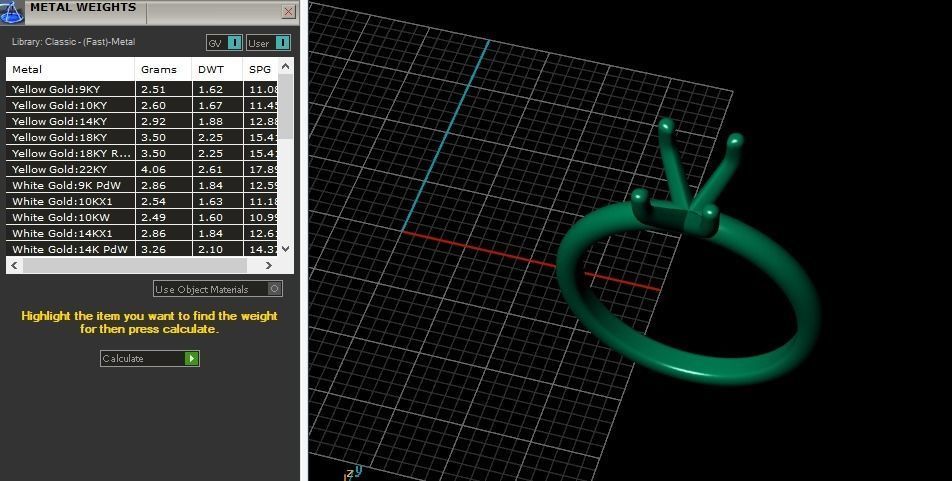Viewport: 952px width, 481px height.
Task: Click the 2.61 DWT value
Action: 210,169
